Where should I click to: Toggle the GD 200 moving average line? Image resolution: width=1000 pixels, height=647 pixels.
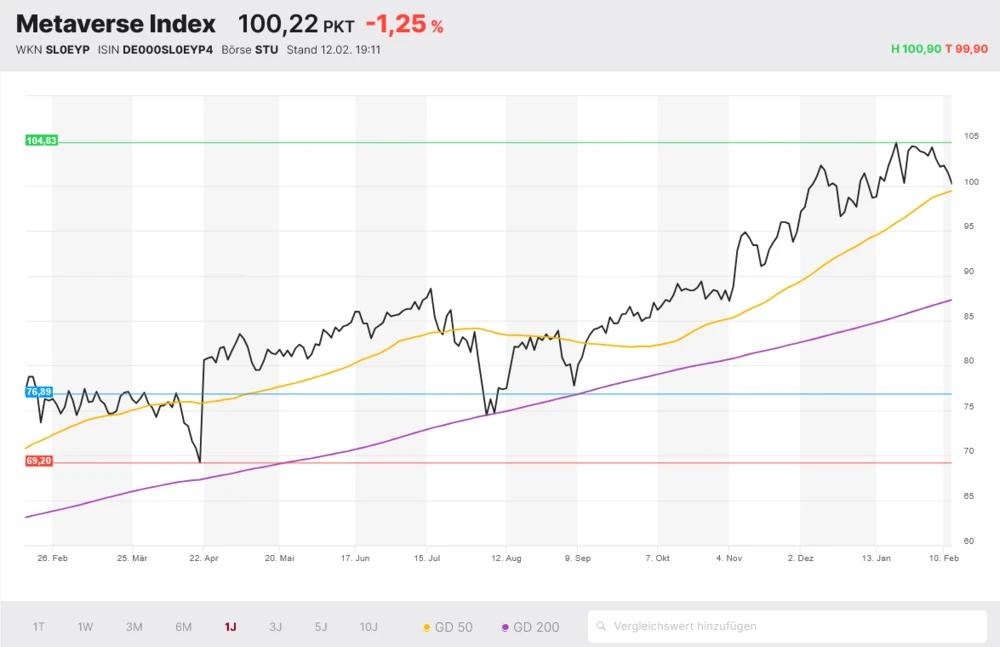tap(530, 625)
